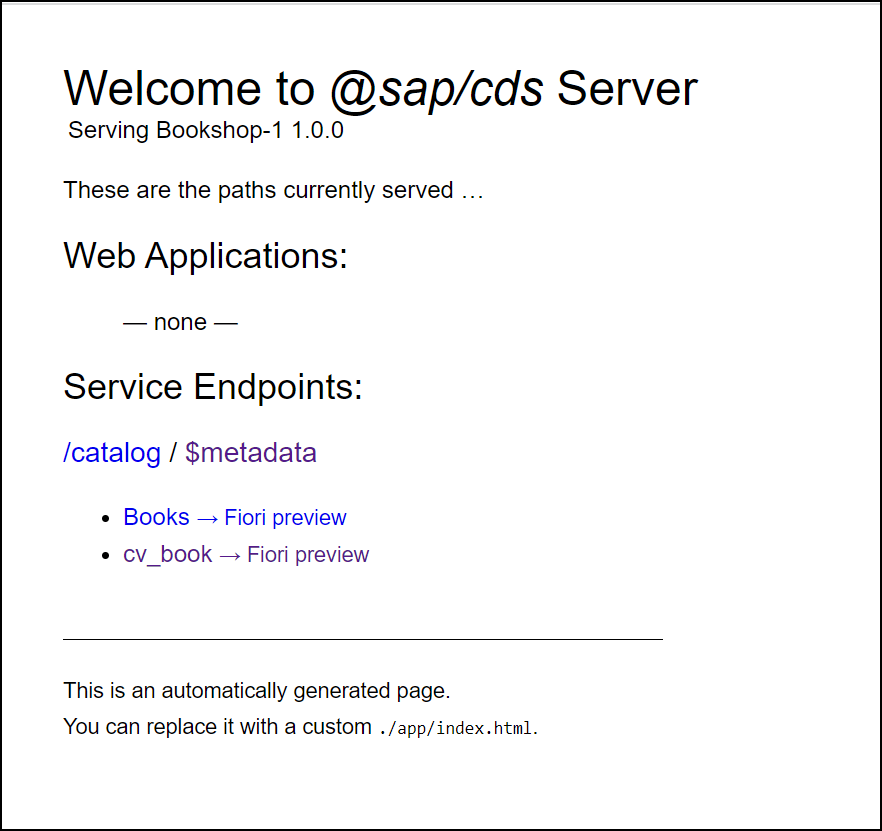Viewport: 882px width, 831px height.
Task: Open Fiori preview for Books
Action: pos(285,518)
